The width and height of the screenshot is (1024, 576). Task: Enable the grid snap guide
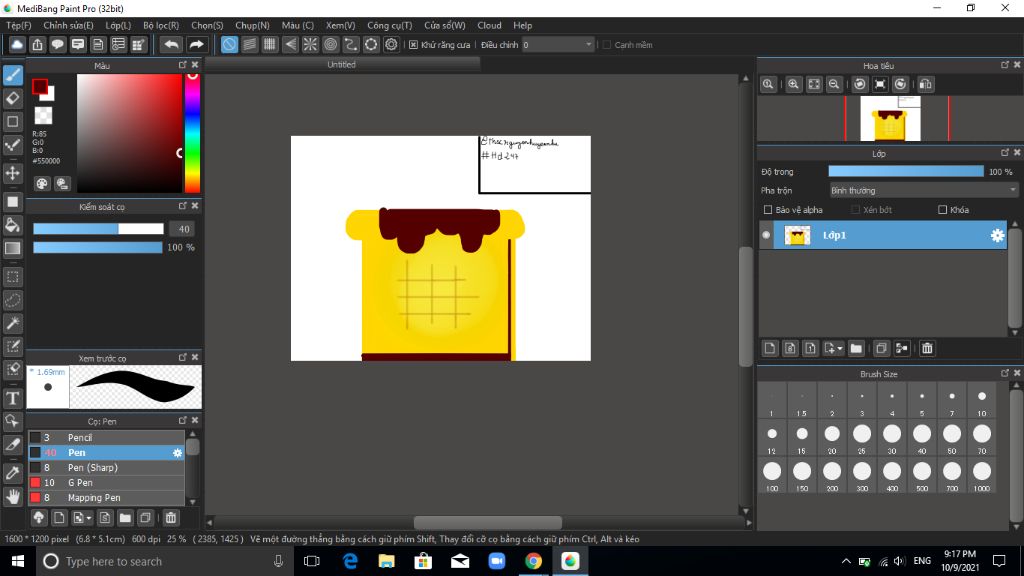click(x=270, y=44)
